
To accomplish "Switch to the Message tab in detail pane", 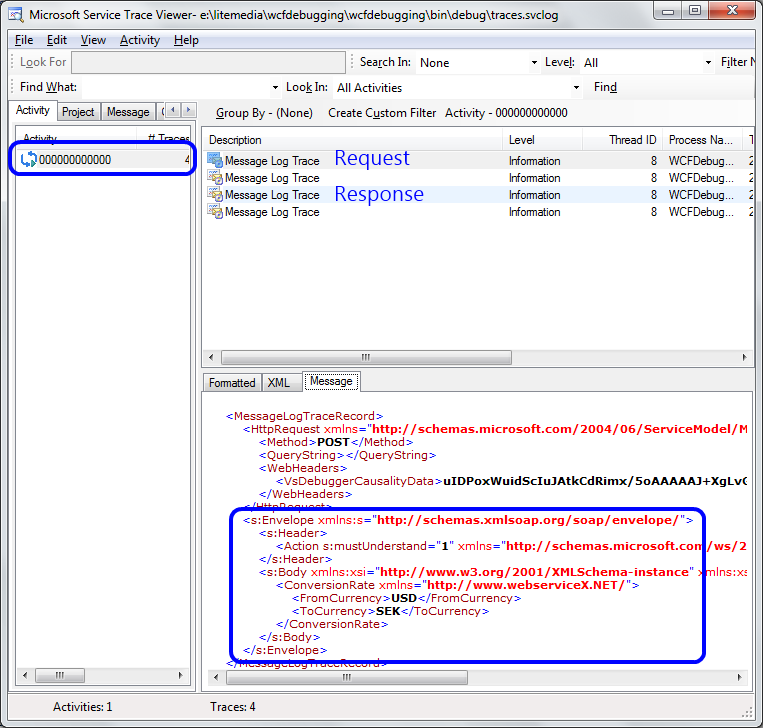I will click(331, 381).
